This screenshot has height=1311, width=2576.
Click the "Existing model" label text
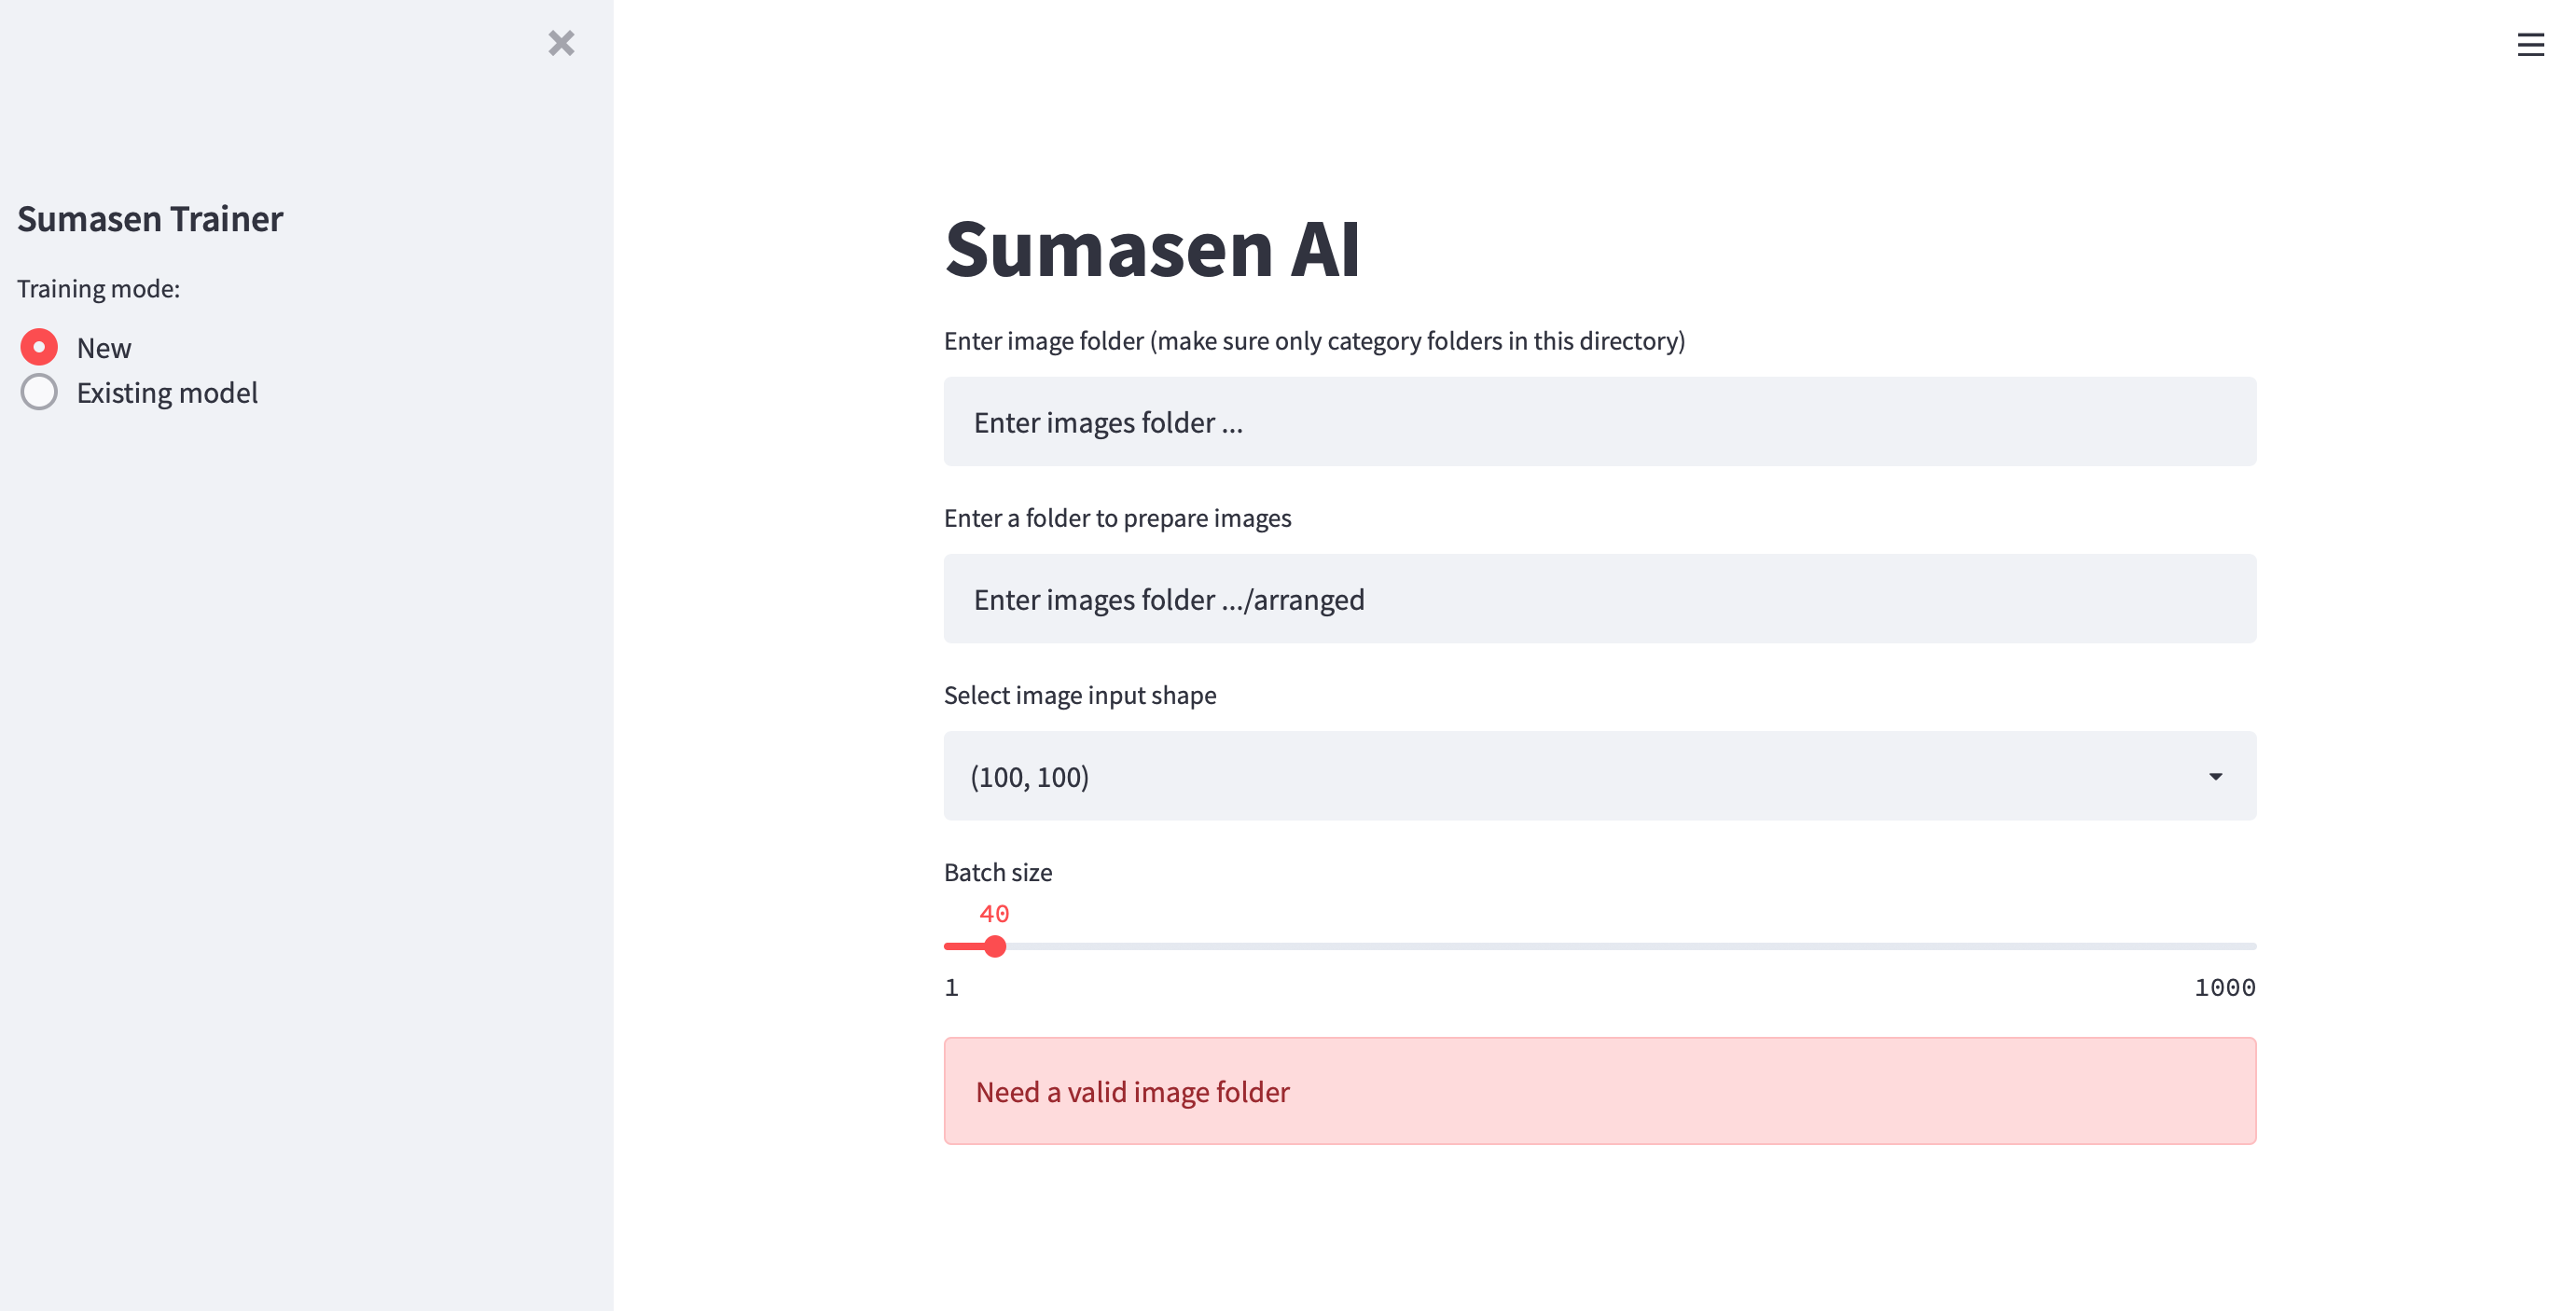click(x=167, y=393)
